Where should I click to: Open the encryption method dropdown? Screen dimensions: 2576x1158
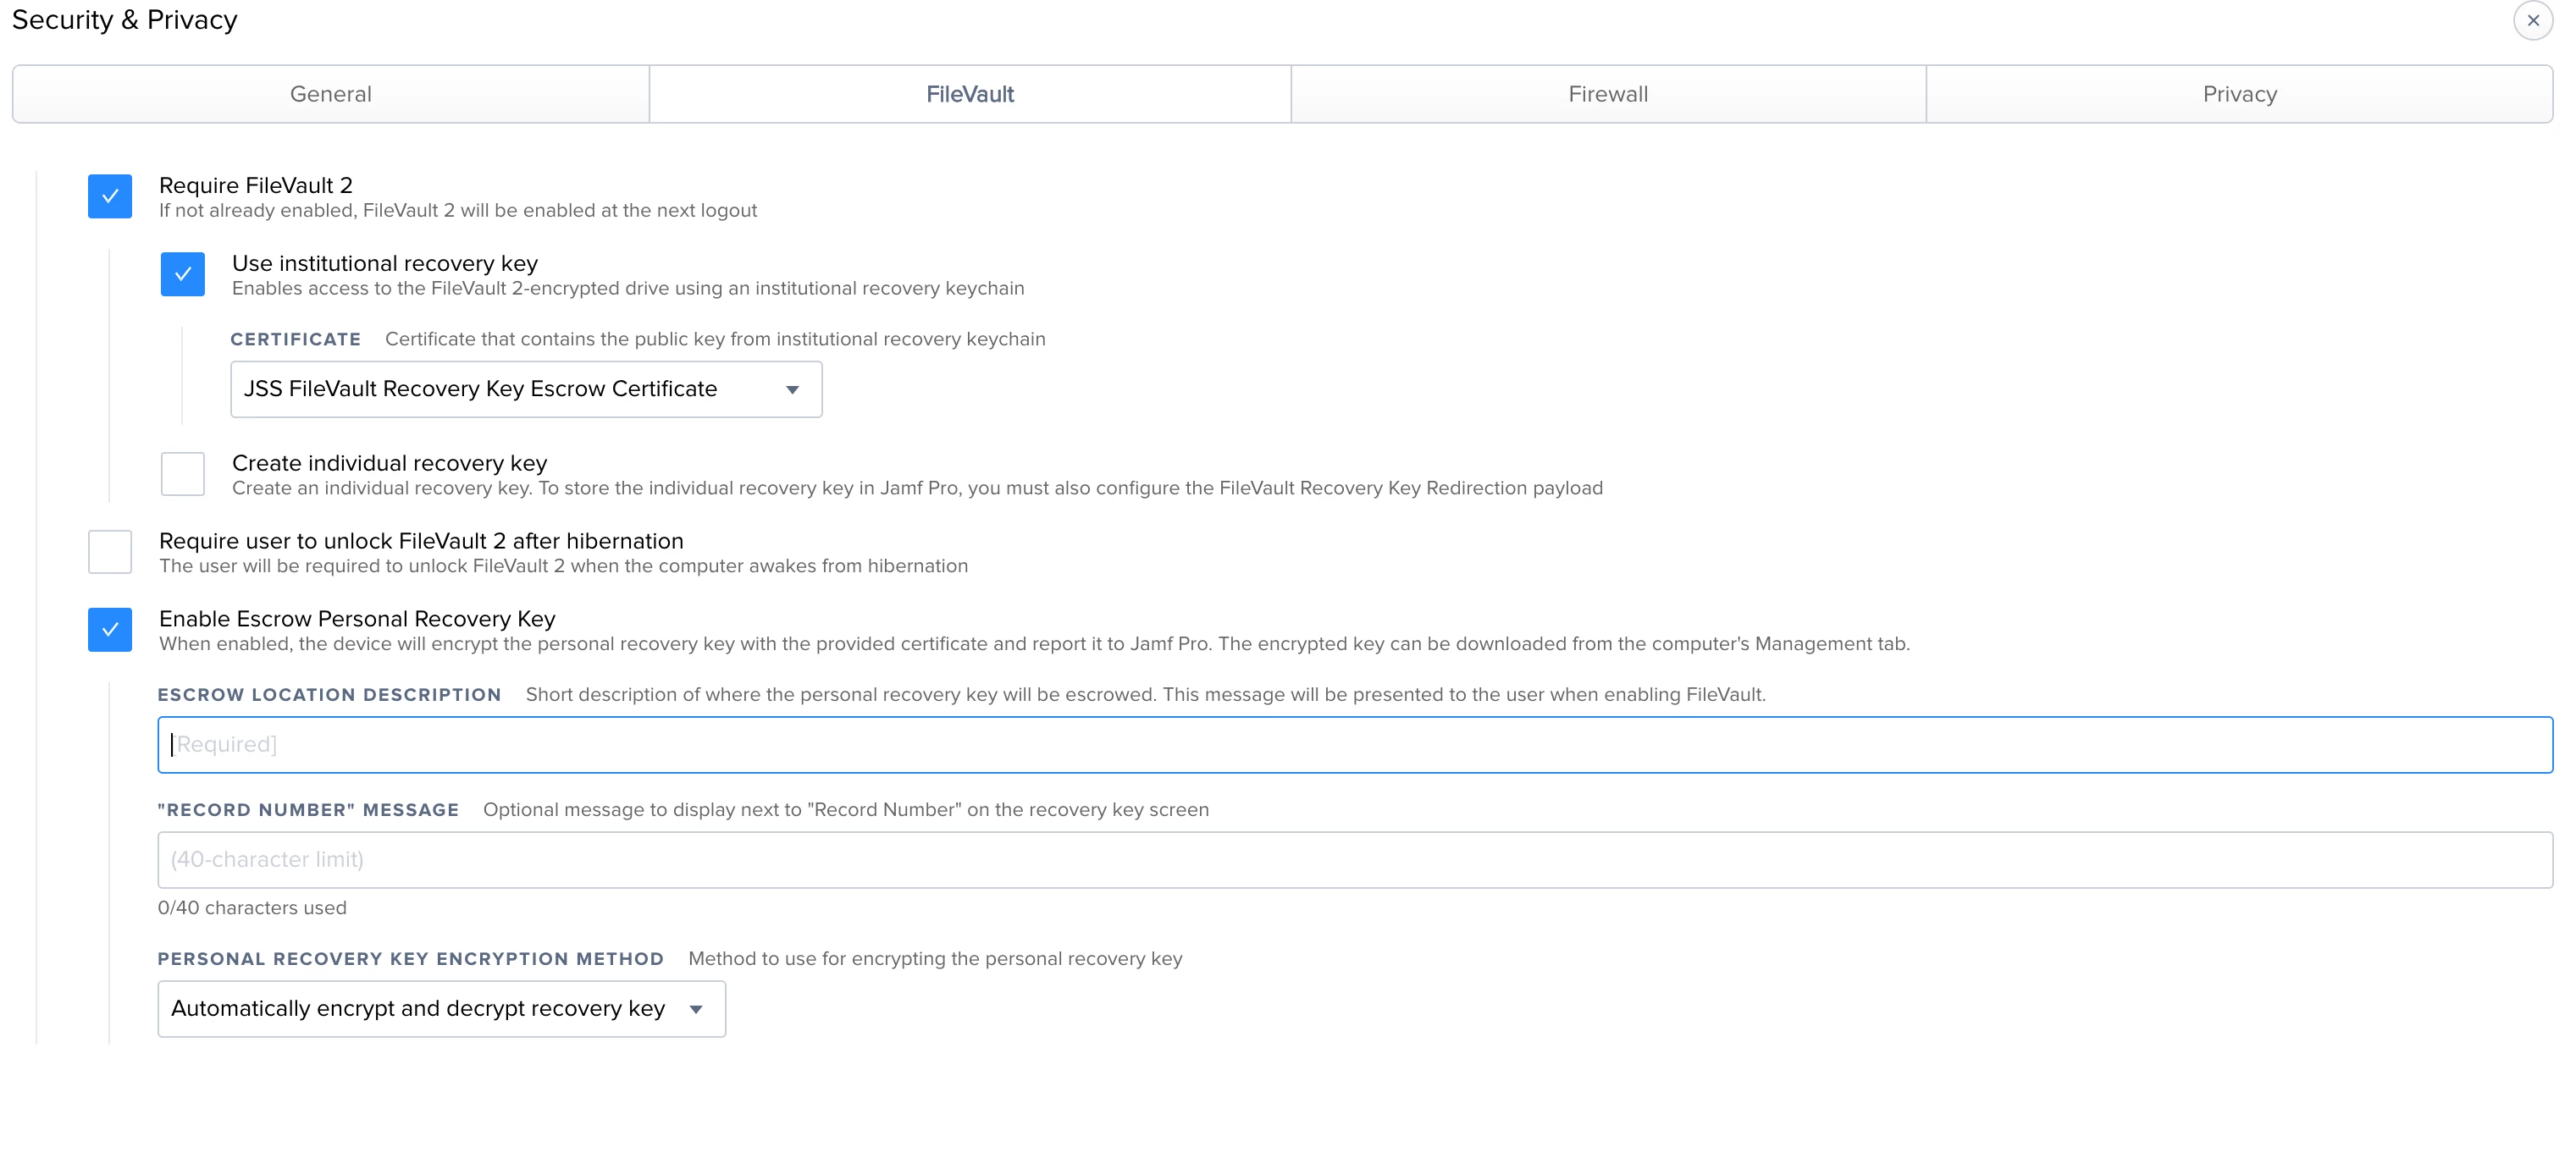420,1008
